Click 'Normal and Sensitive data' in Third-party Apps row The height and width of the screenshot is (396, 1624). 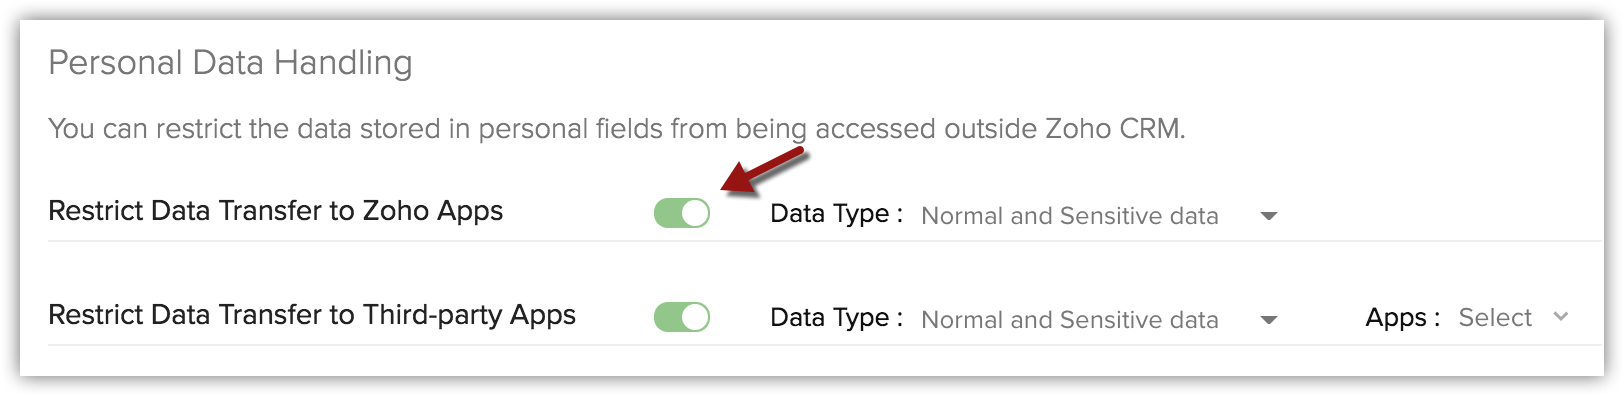pyautogui.click(x=1069, y=320)
